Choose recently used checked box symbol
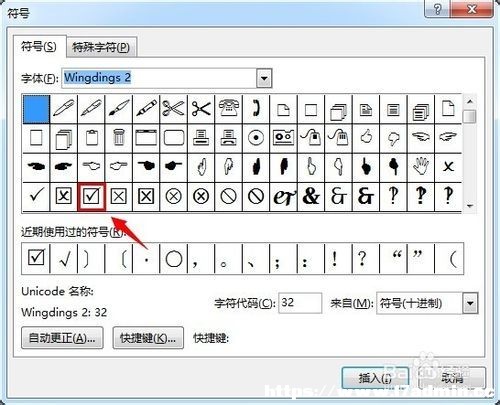The width and height of the screenshot is (500, 405). coord(36,258)
